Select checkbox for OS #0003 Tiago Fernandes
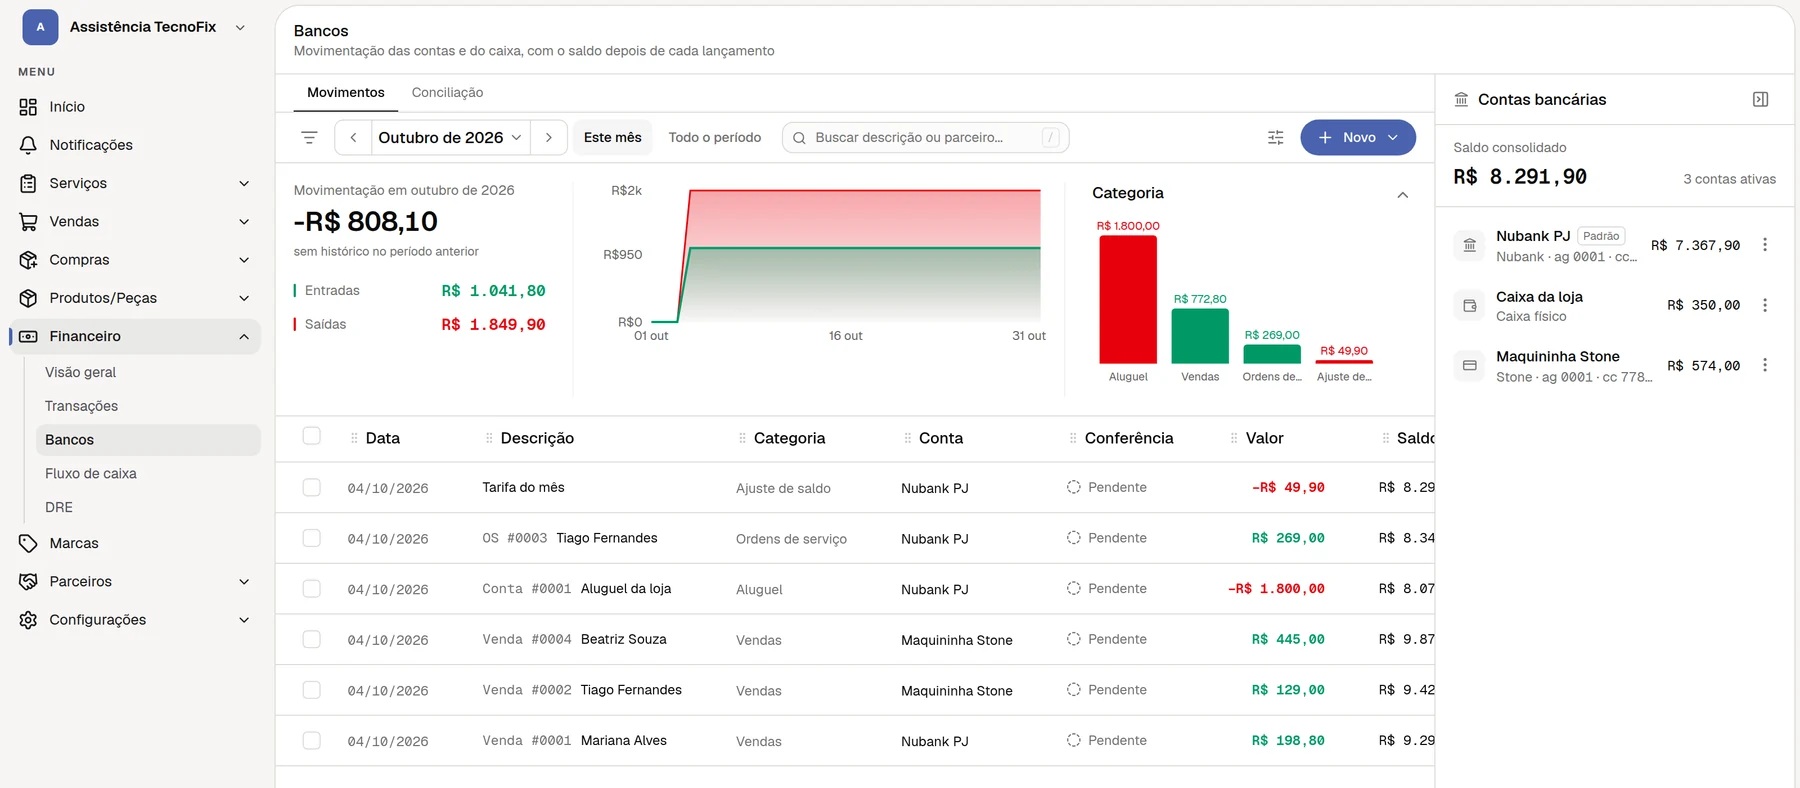1800x788 pixels. coord(312,538)
